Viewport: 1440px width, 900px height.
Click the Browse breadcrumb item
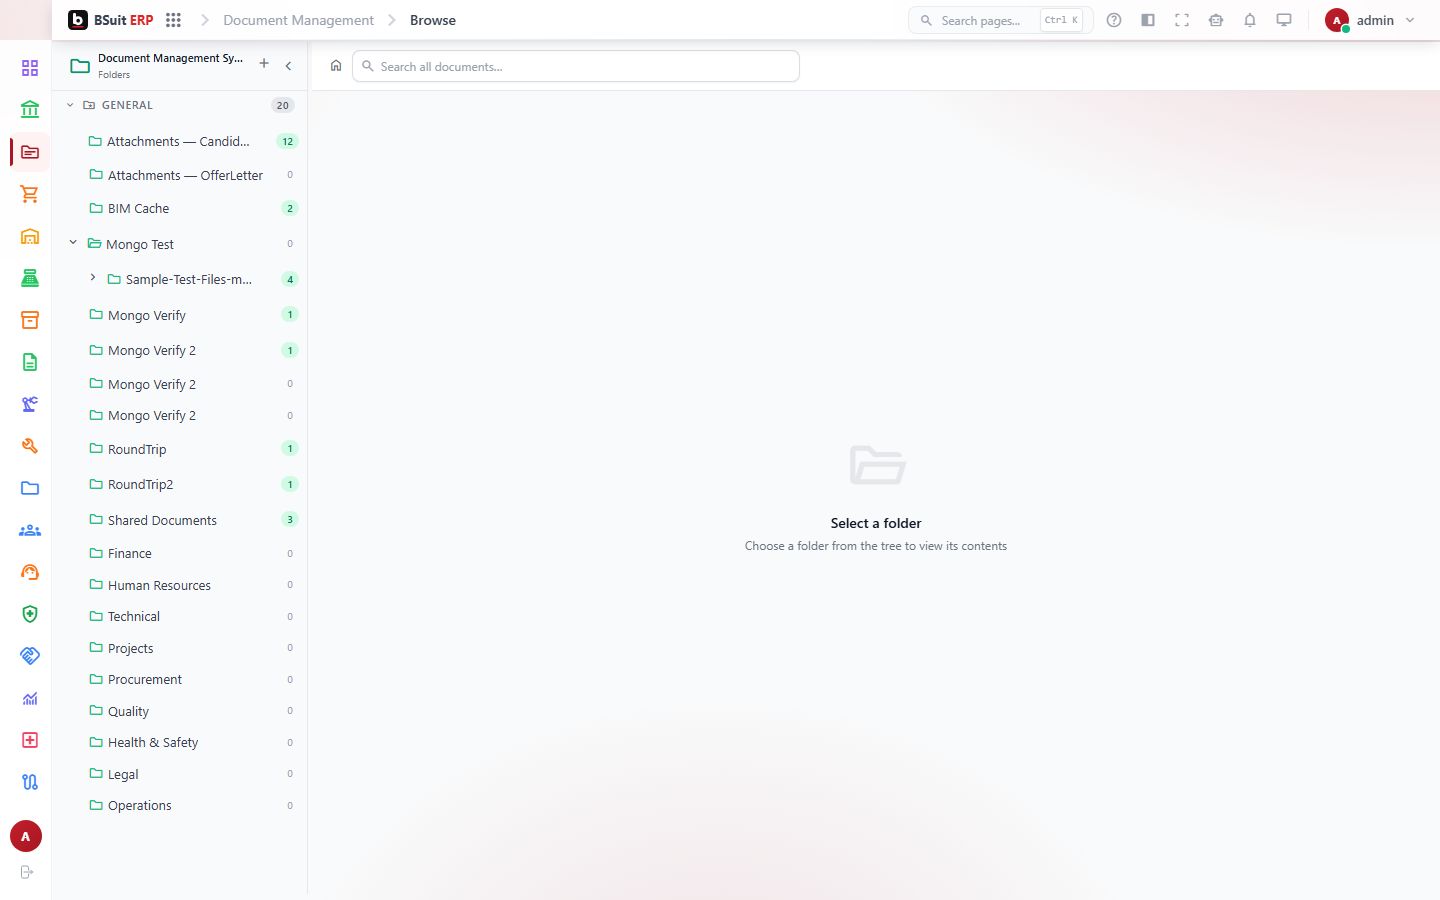(433, 20)
